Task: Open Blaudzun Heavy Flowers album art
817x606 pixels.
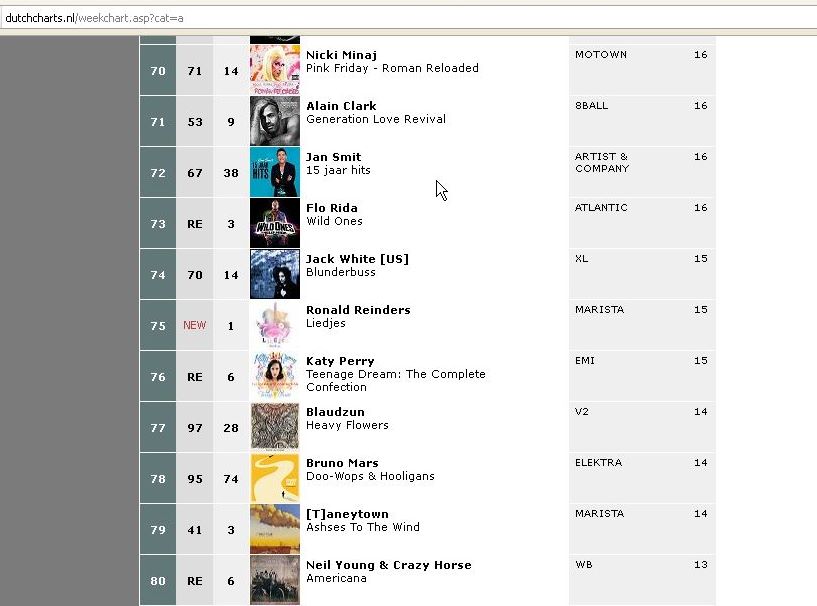Action: coord(274,427)
